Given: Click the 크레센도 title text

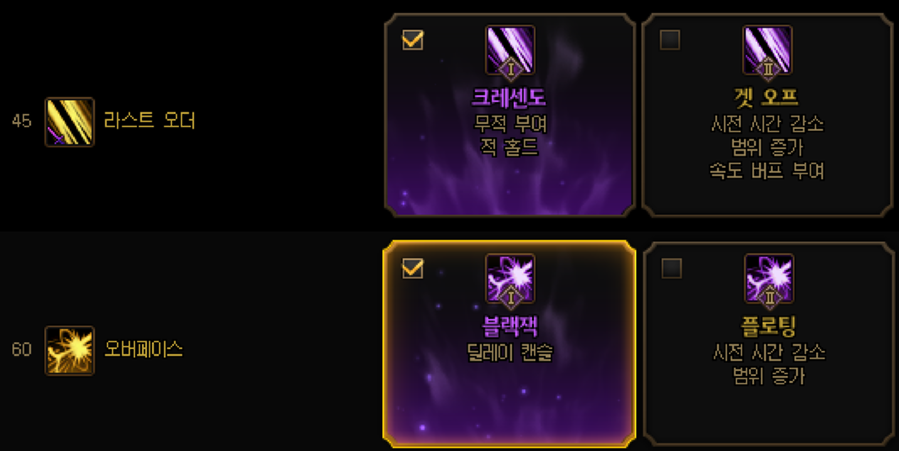Looking at the screenshot, I should pyautogui.click(x=509, y=97).
